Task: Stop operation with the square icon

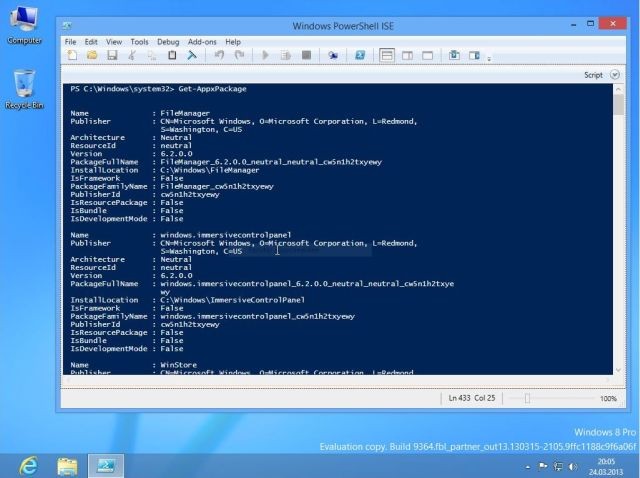Action: pyautogui.click(x=306, y=55)
